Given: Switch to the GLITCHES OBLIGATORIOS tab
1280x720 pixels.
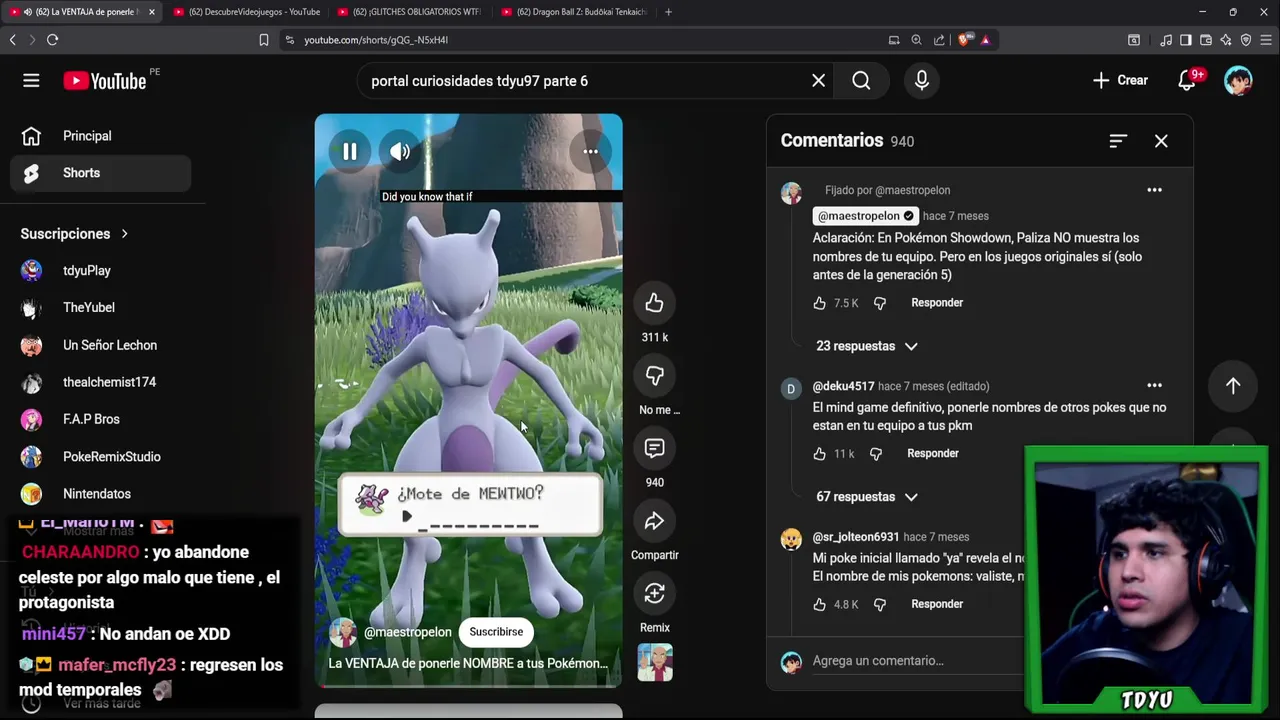Looking at the screenshot, I should click(410, 12).
